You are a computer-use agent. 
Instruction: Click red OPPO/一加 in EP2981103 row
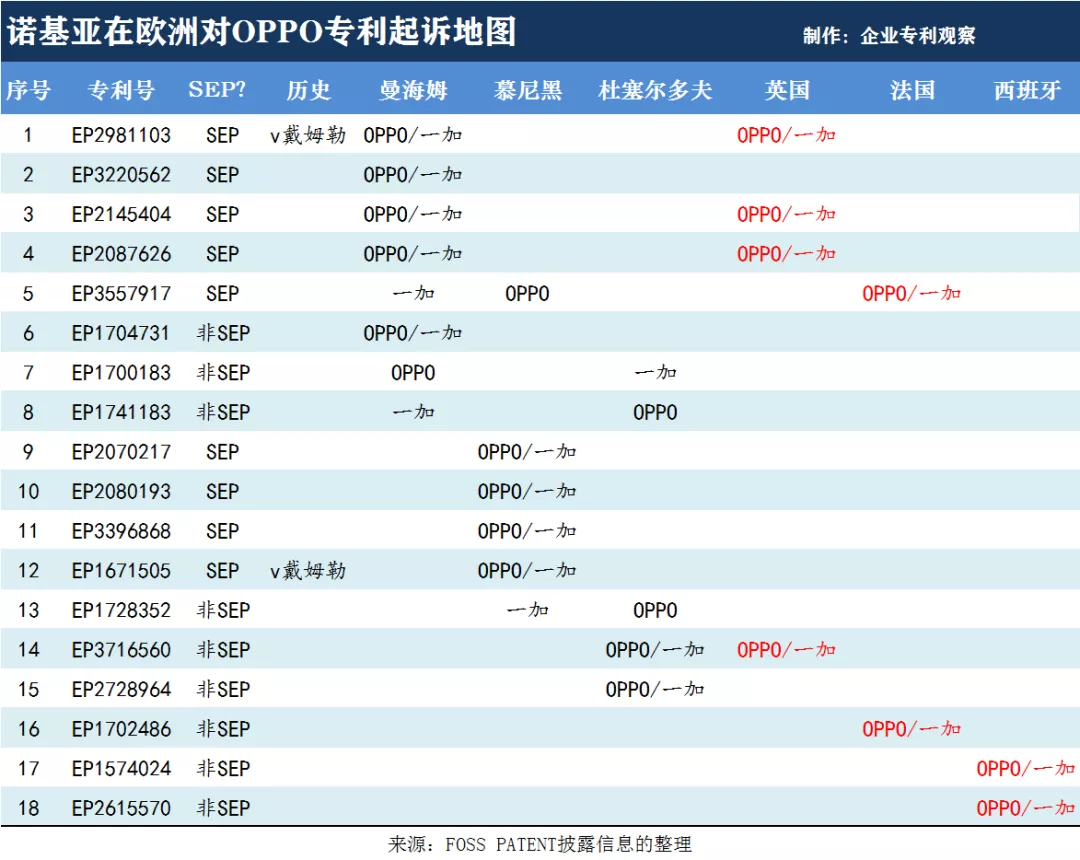pos(786,135)
